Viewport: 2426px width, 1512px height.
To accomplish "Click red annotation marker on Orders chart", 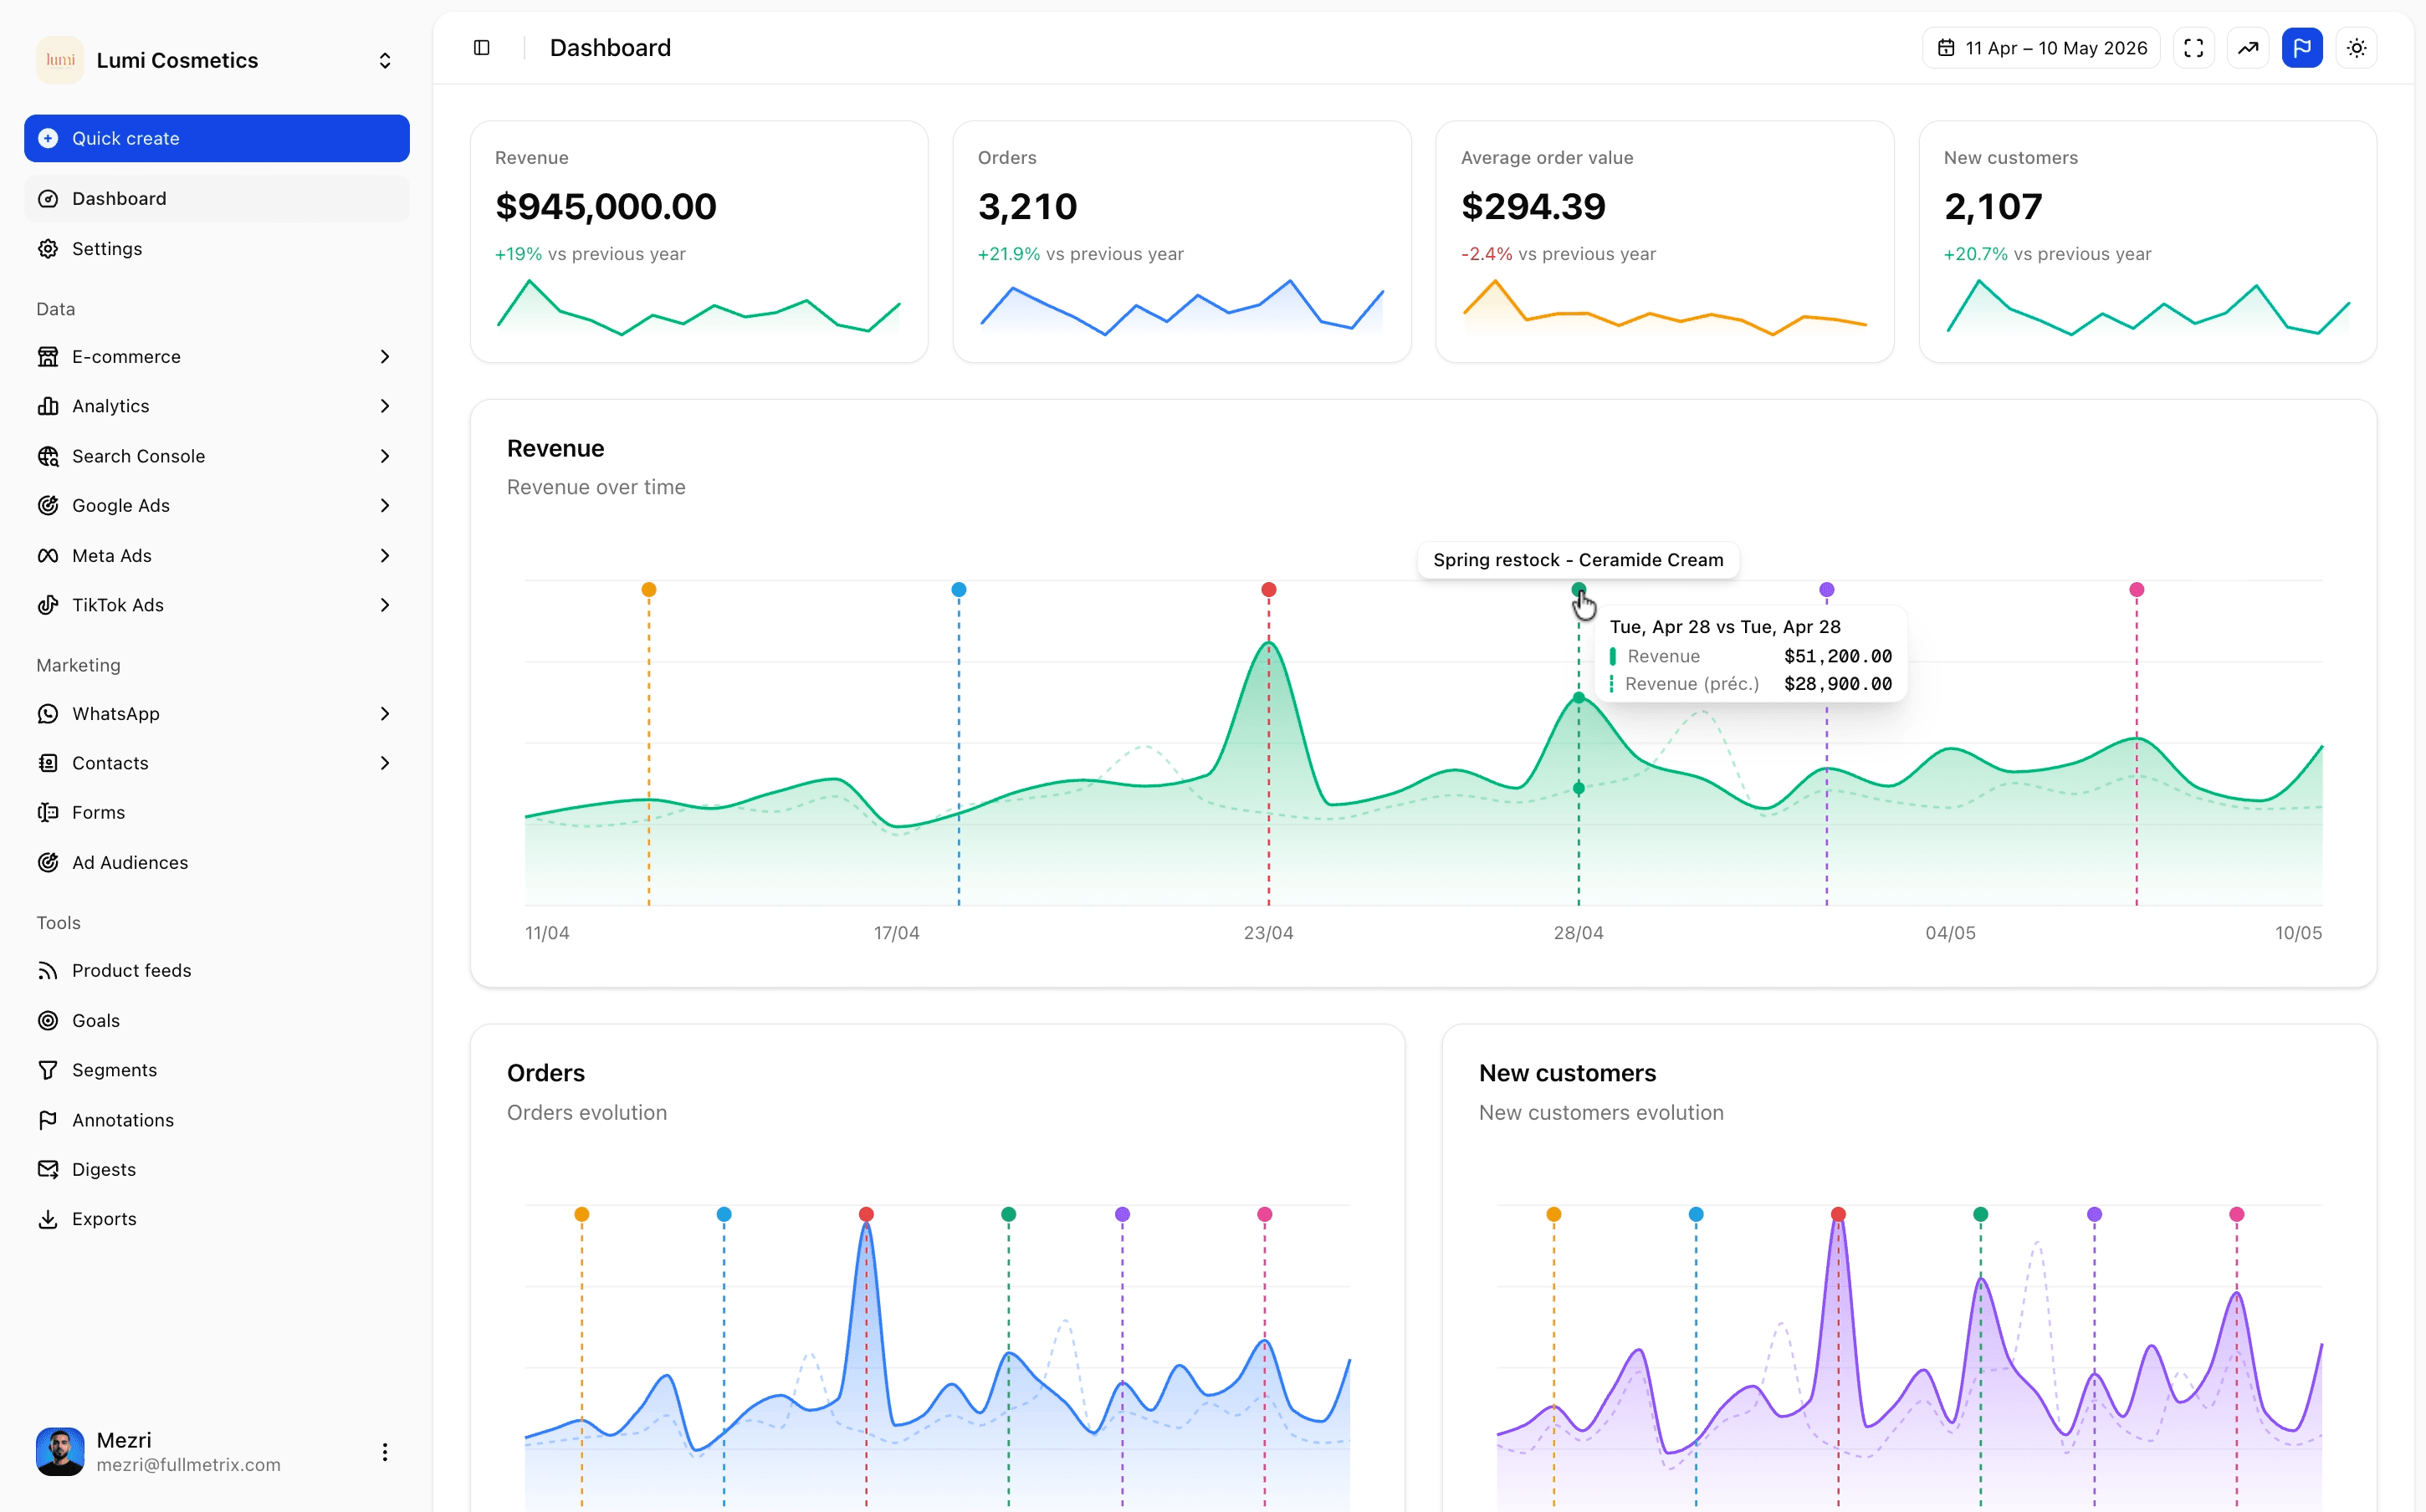I will pos(866,1214).
